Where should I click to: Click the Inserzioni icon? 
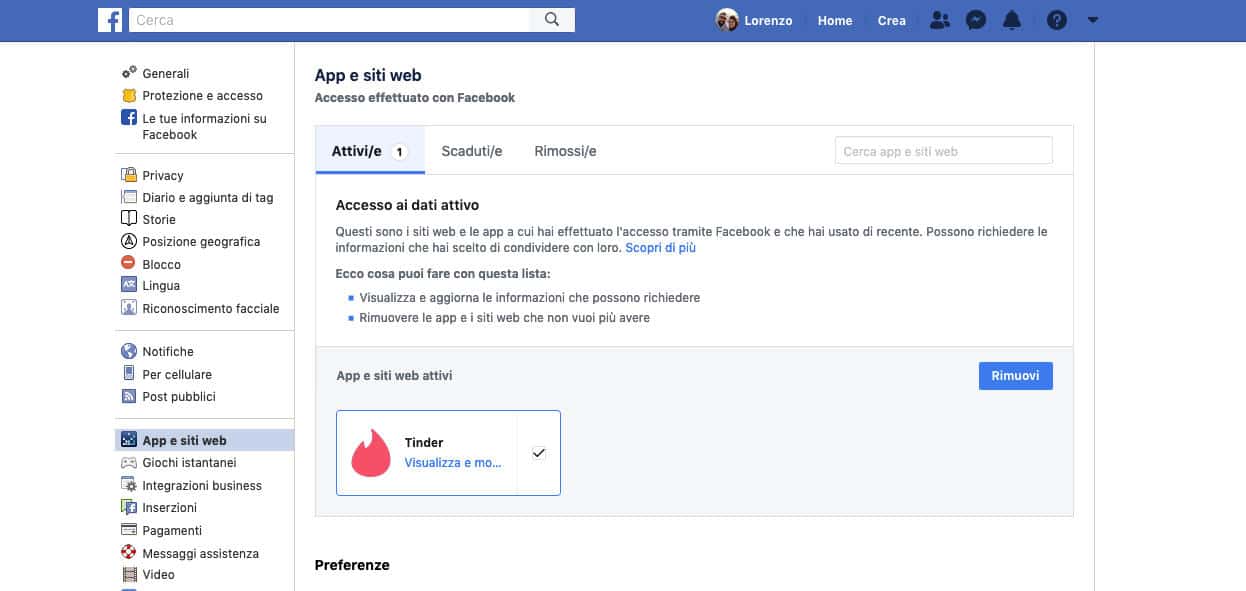coord(129,508)
